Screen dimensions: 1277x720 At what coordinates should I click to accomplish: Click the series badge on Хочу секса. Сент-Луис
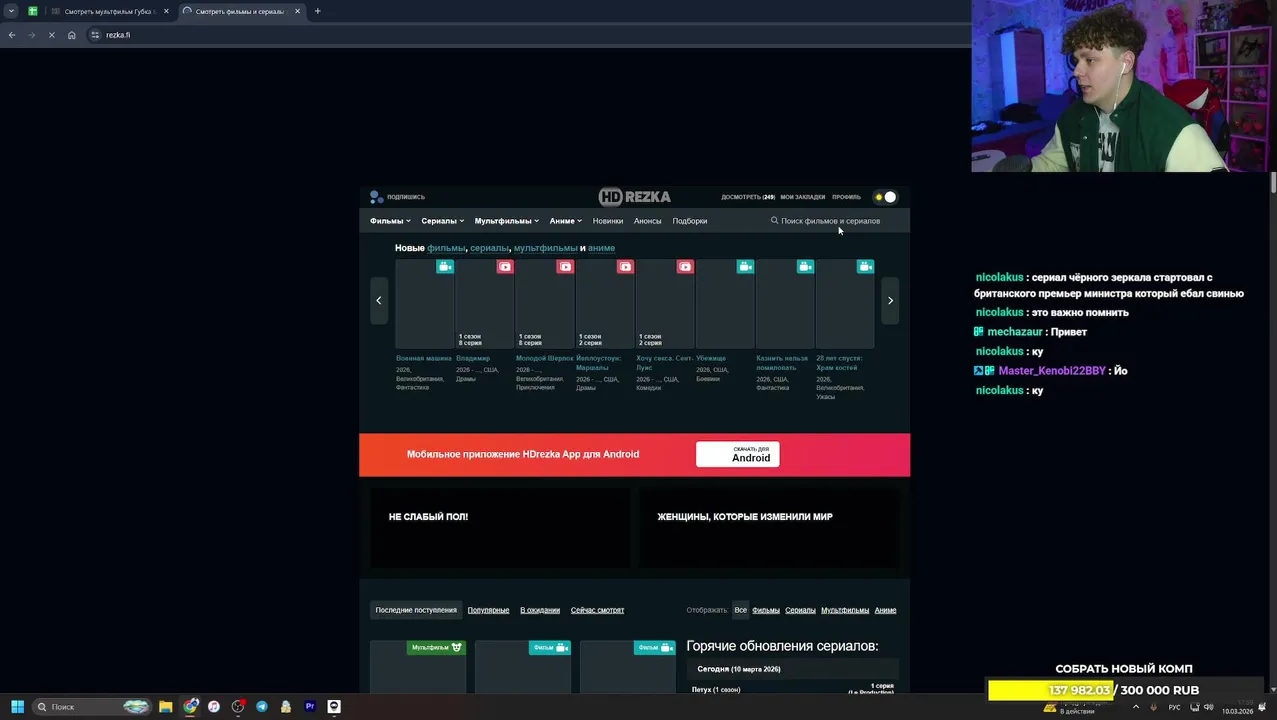pyautogui.click(x=685, y=267)
